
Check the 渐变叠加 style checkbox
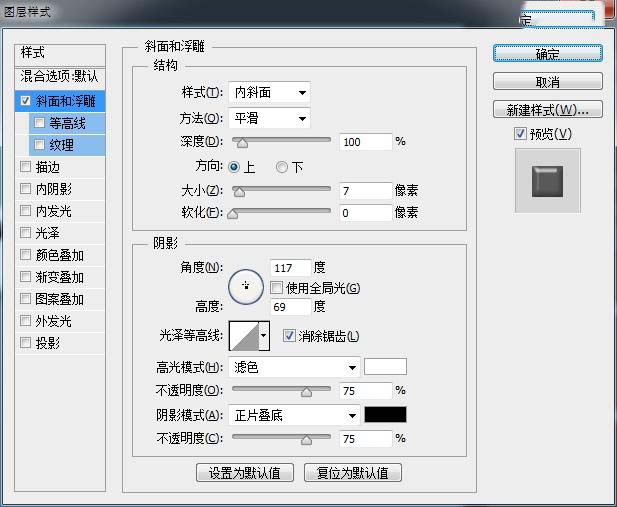(x=26, y=277)
